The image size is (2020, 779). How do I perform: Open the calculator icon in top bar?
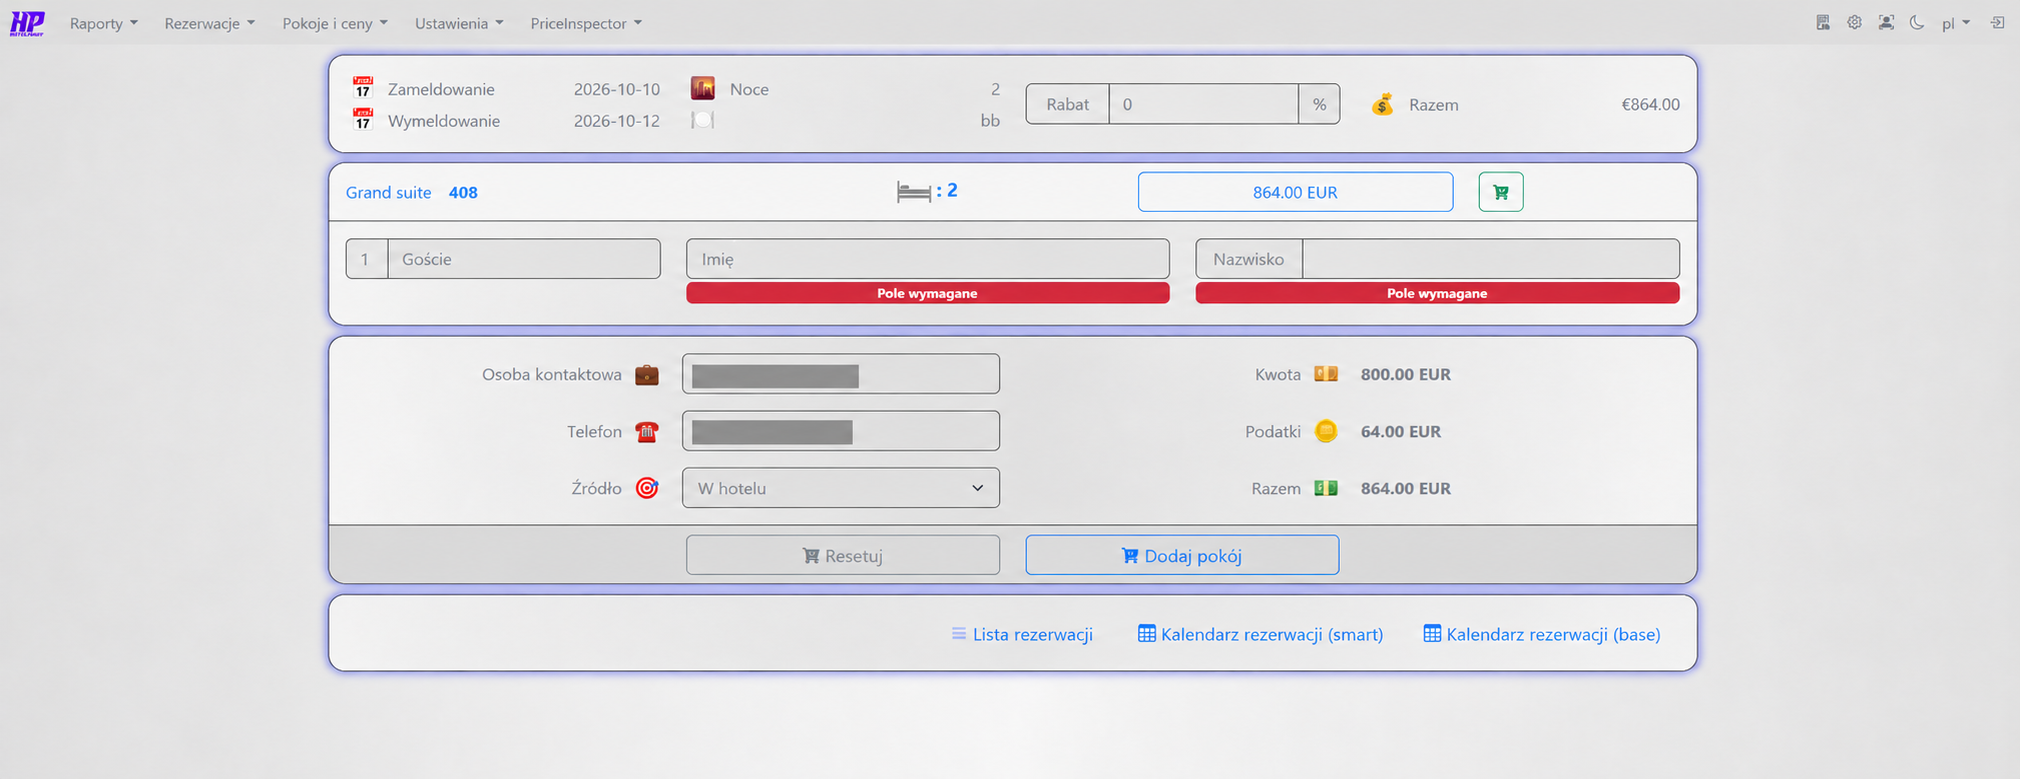point(1823,23)
